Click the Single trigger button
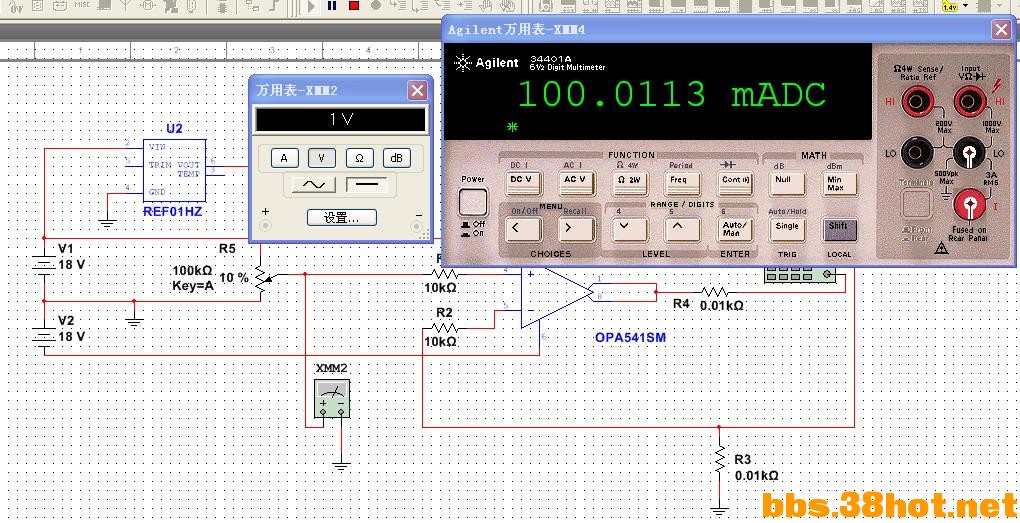The image size is (1020, 523). pos(787,230)
